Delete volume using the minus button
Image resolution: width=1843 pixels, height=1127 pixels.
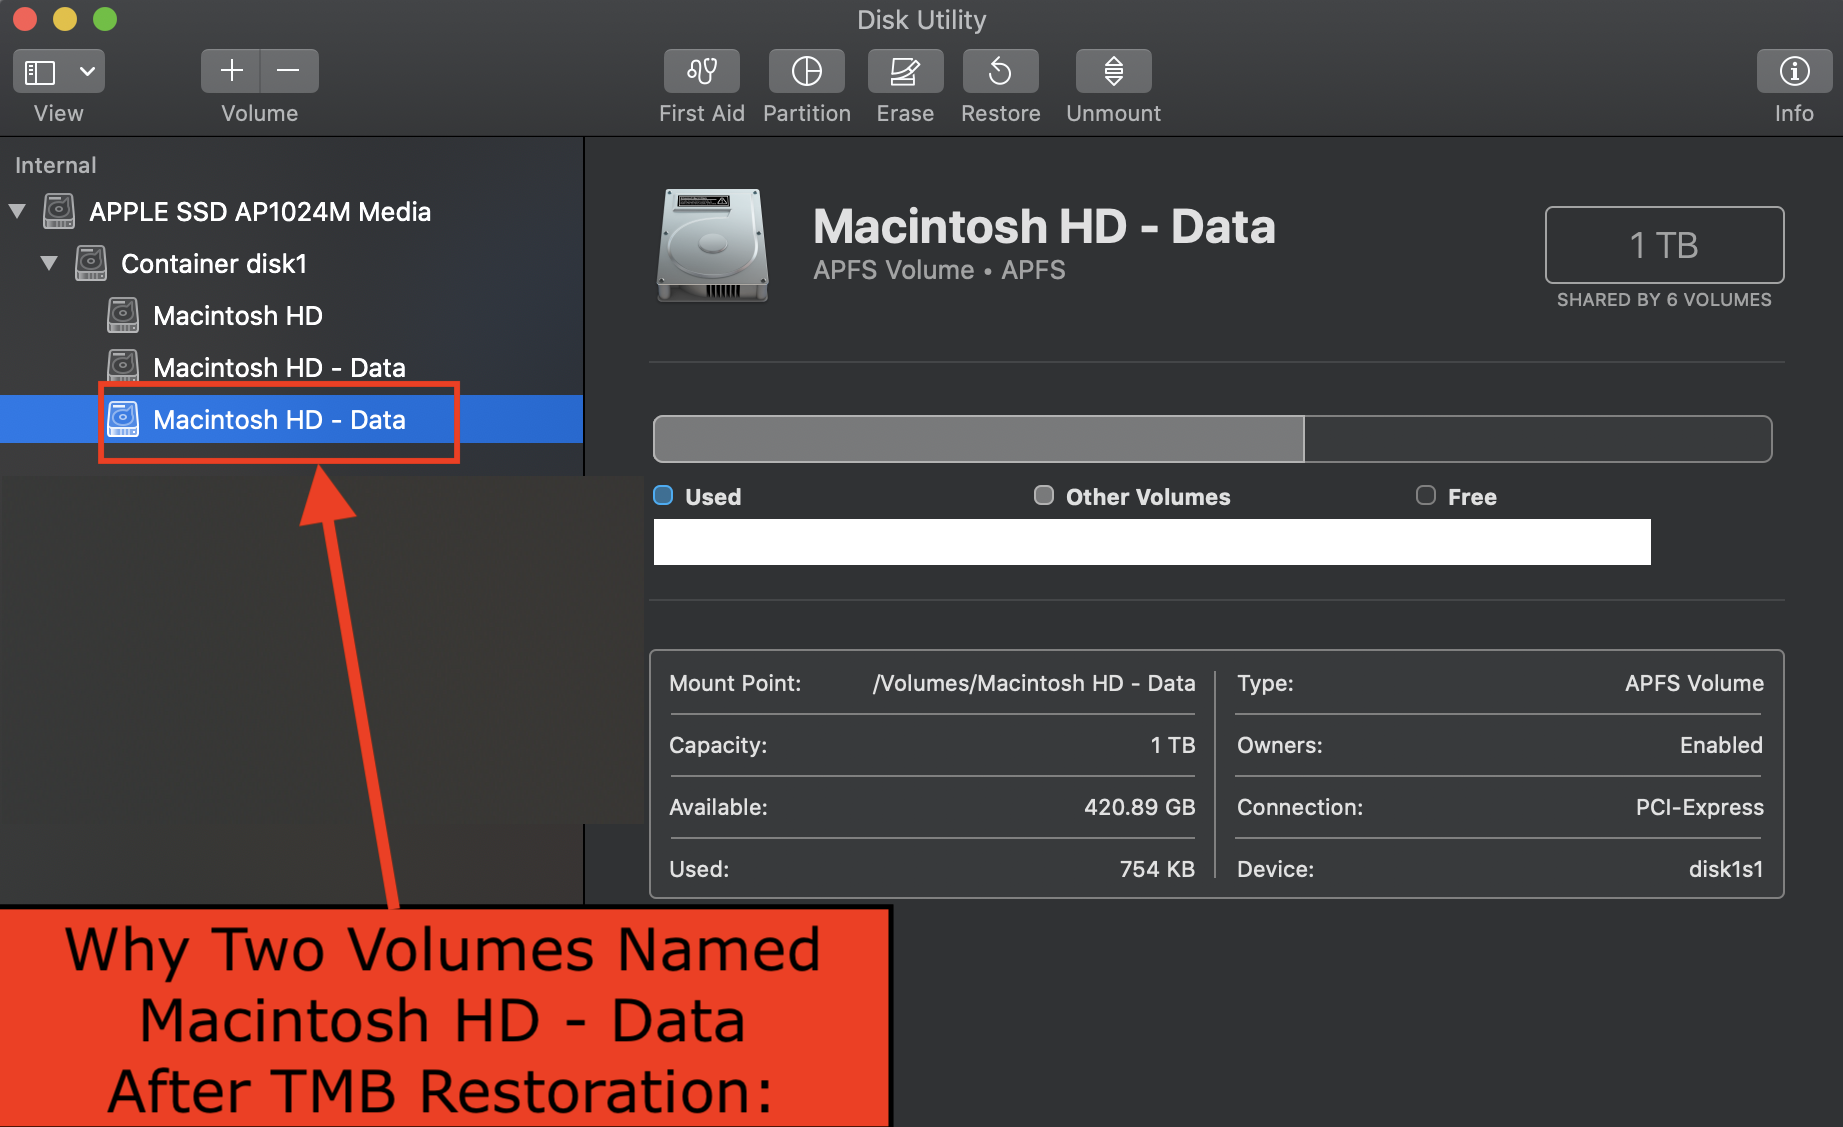pyautogui.click(x=289, y=71)
